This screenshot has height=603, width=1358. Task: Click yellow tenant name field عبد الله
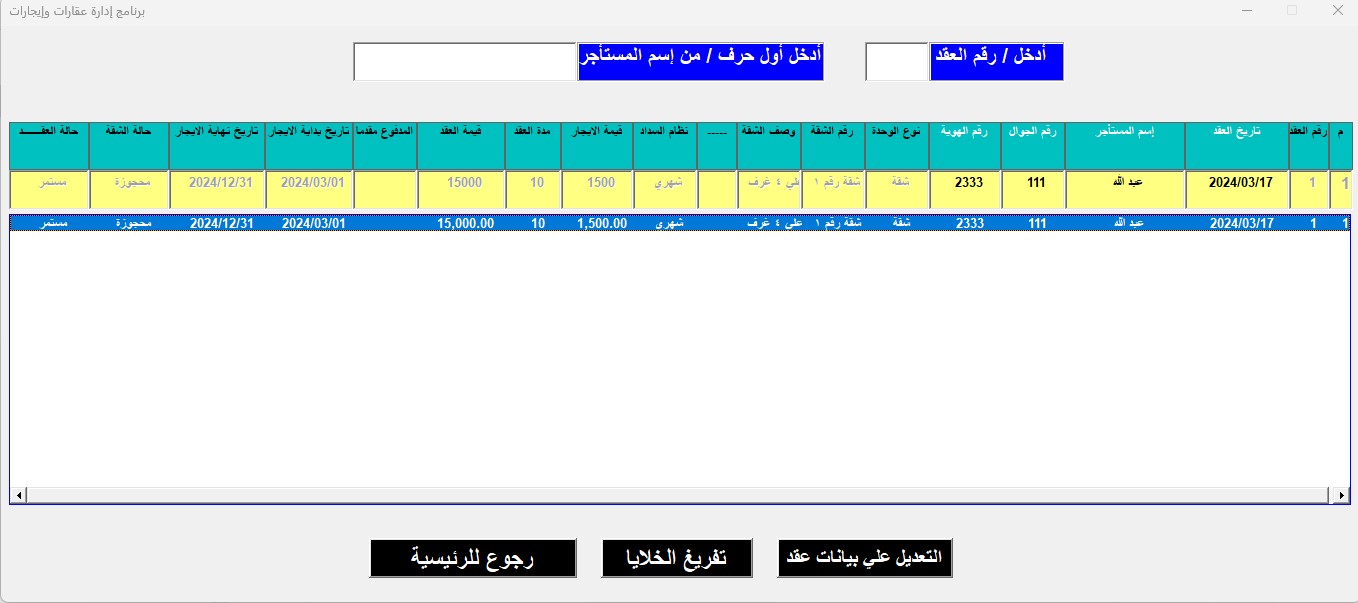(1125, 189)
